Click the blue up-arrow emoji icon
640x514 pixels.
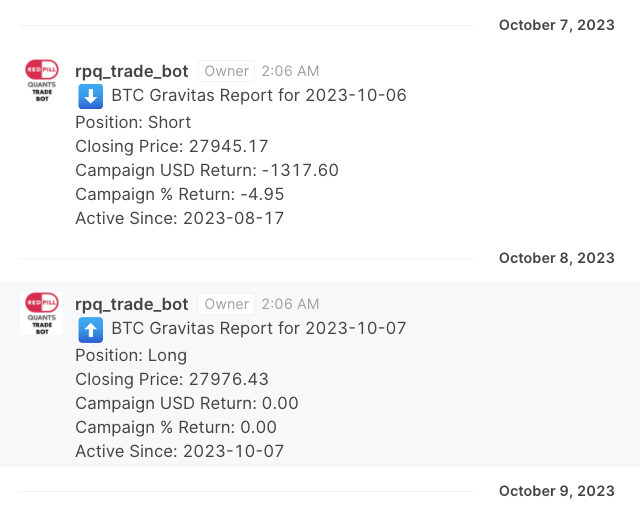pos(90,329)
